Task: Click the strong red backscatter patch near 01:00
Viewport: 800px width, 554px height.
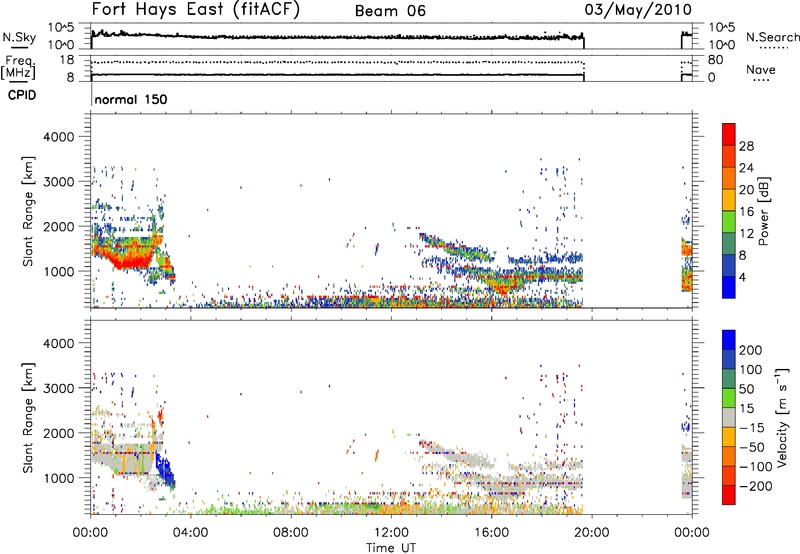Action: [128, 259]
